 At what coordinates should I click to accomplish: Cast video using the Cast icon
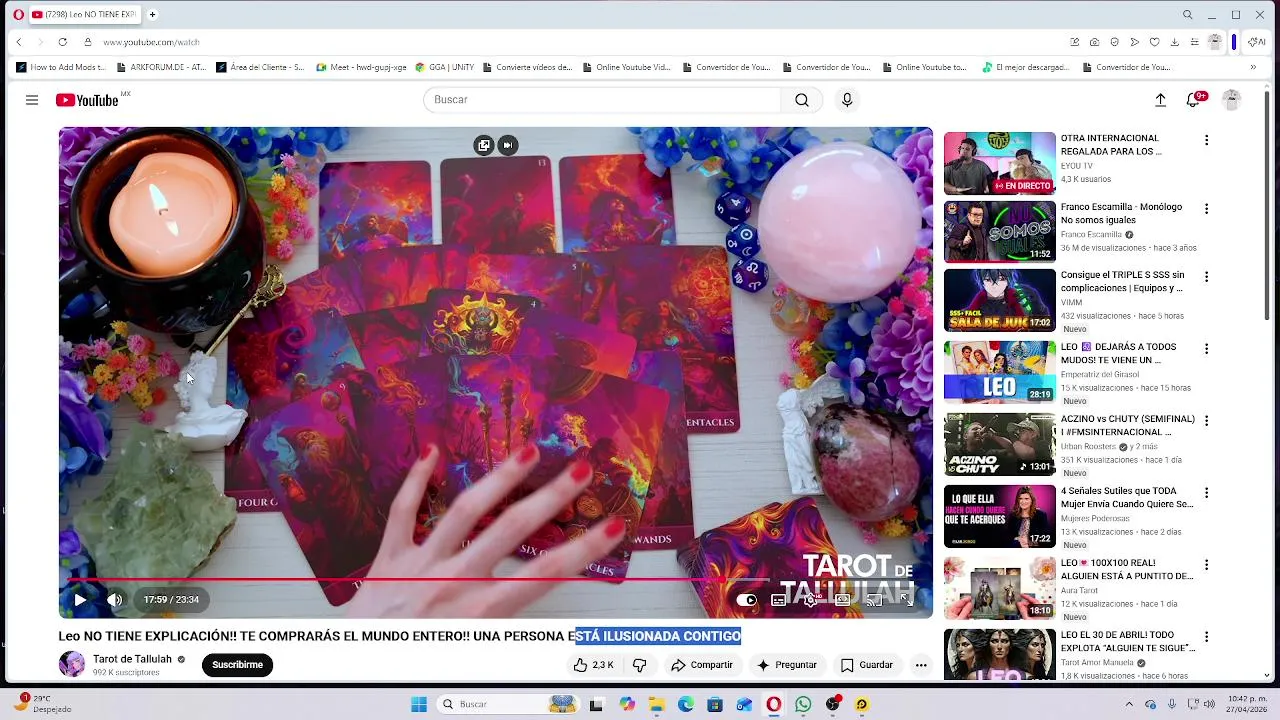click(874, 600)
